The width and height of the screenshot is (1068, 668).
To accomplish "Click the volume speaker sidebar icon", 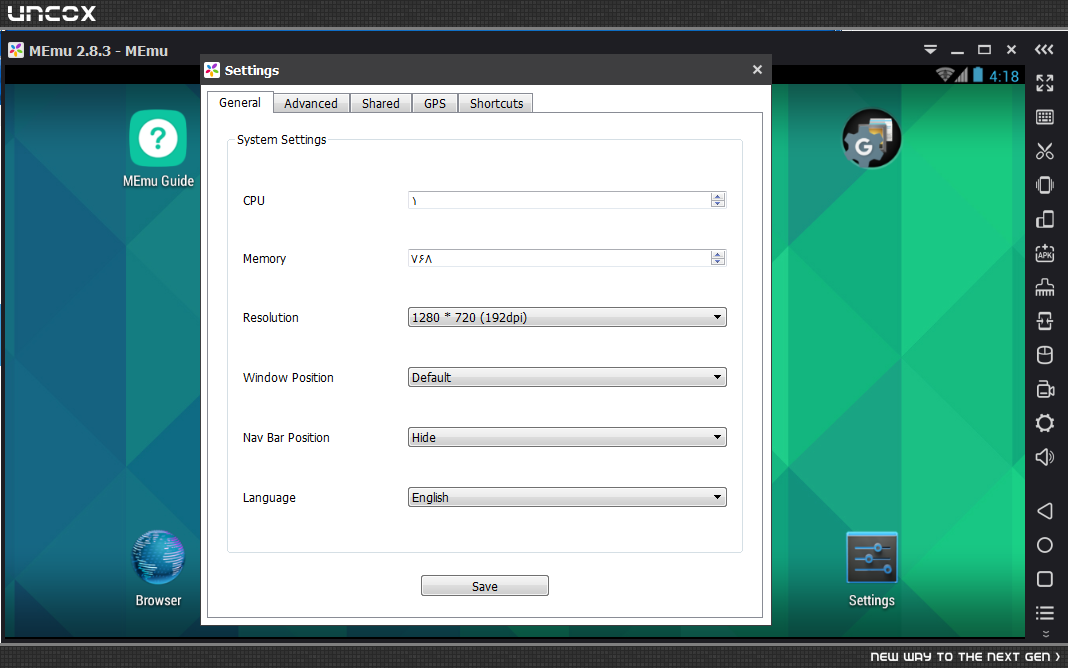I will tap(1044, 457).
